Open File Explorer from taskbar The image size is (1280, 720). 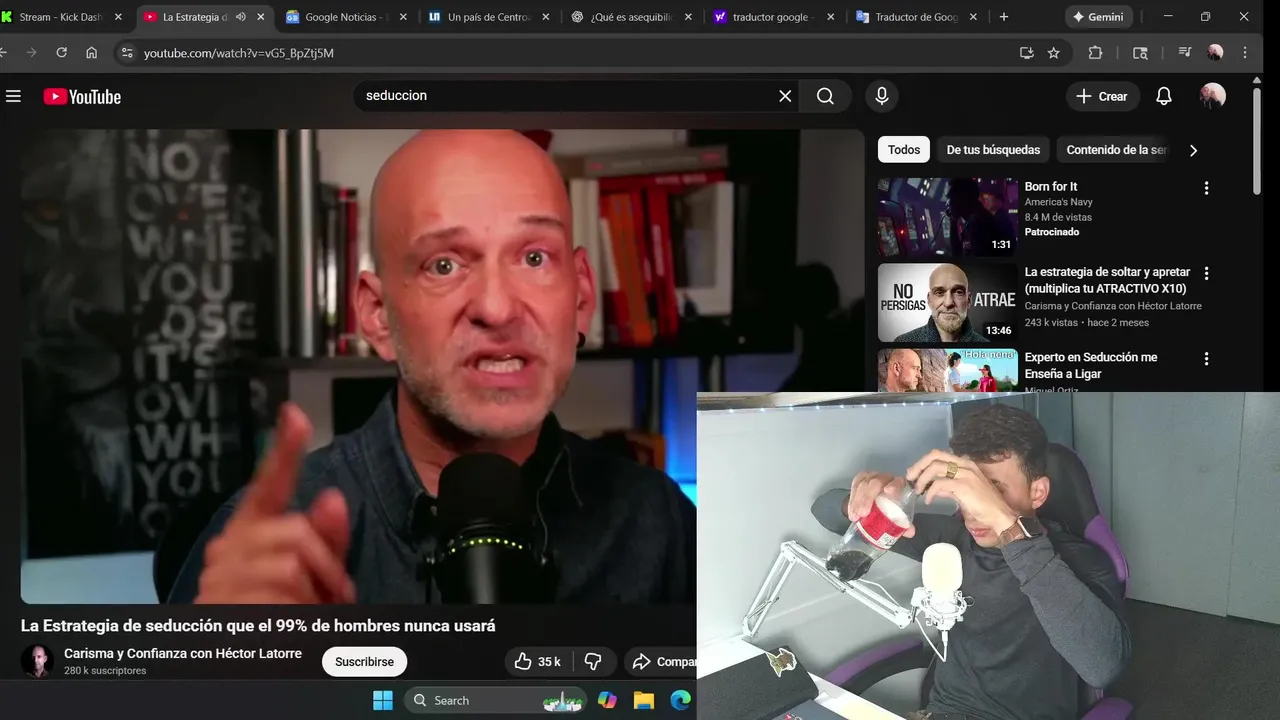[x=643, y=700]
